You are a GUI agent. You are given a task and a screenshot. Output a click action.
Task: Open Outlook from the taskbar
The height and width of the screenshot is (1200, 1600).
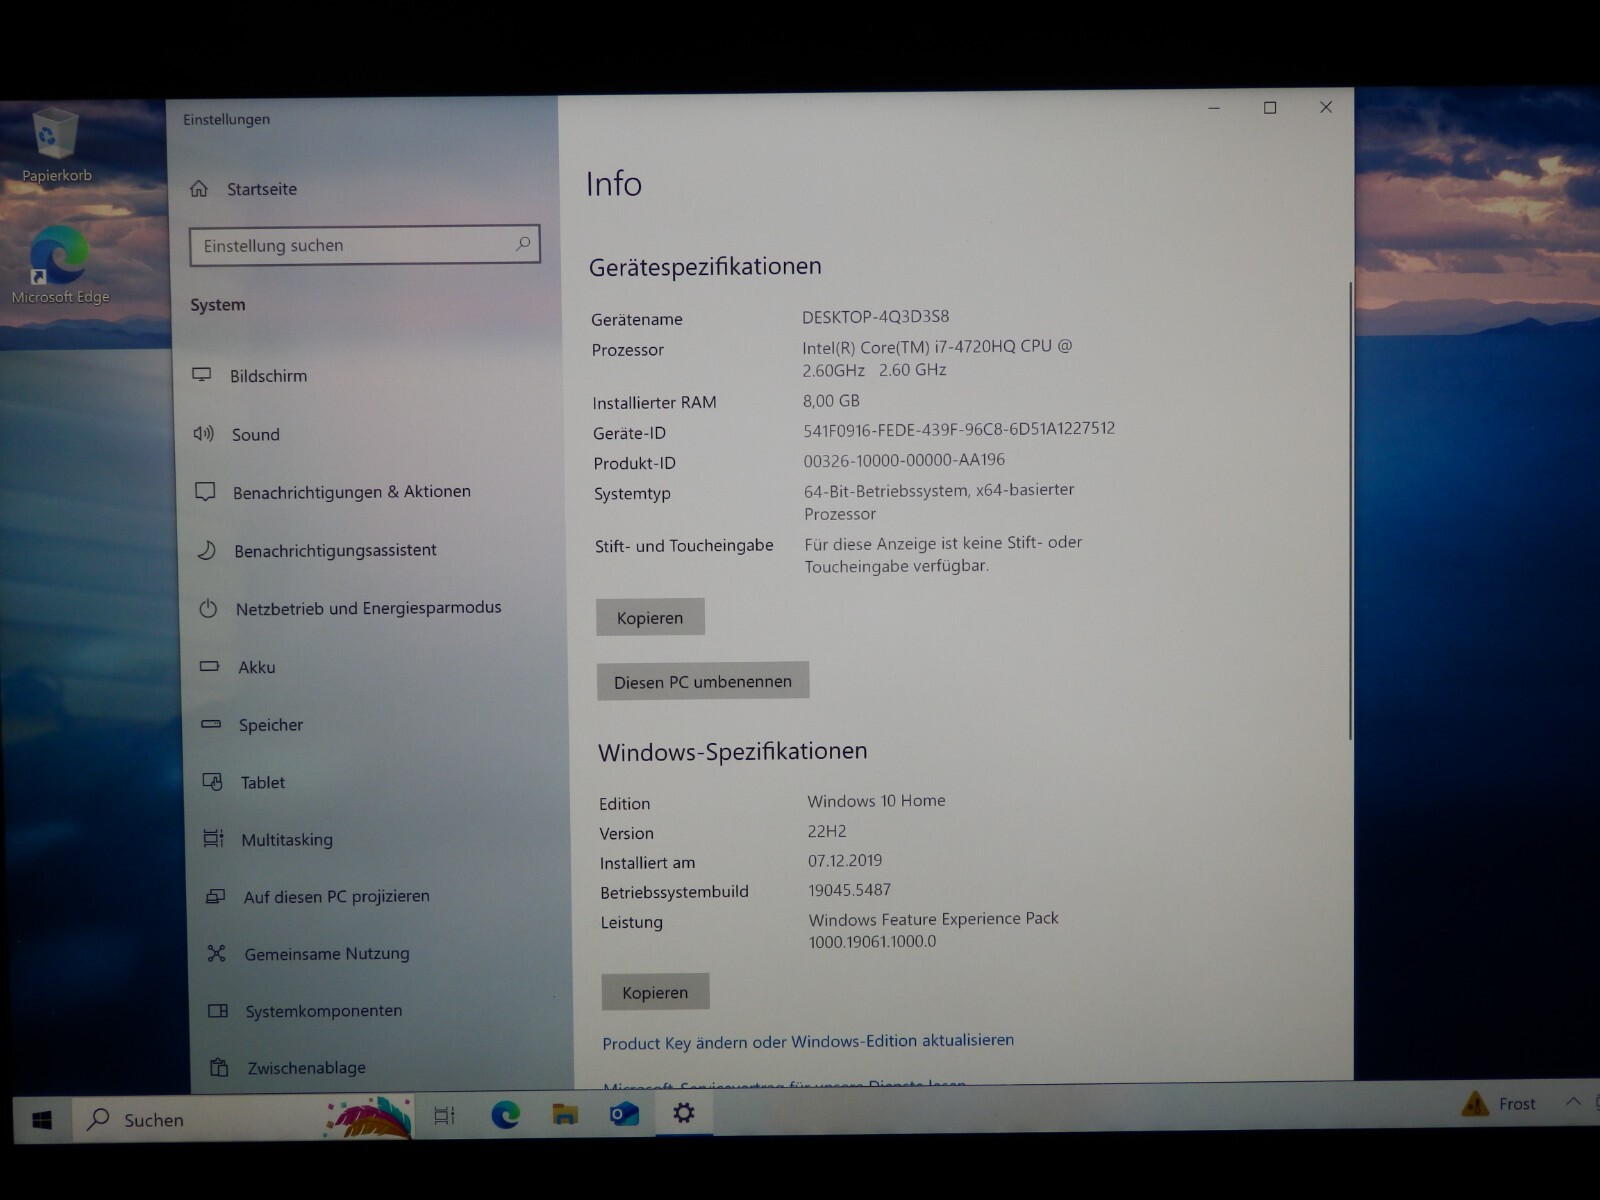tap(624, 1113)
